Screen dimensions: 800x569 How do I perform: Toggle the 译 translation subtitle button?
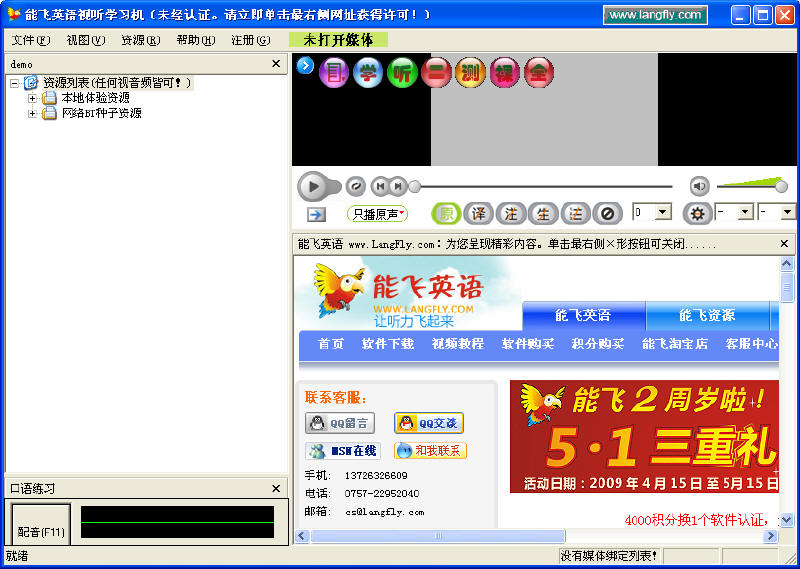pyautogui.click(x=479, y=214)
